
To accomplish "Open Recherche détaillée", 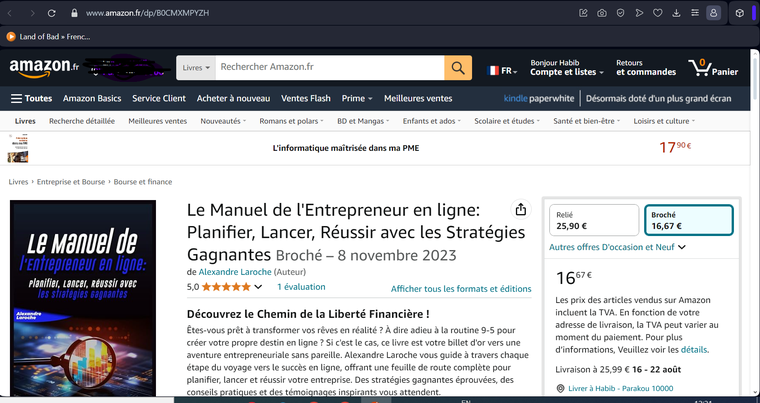I will point(82,121).
